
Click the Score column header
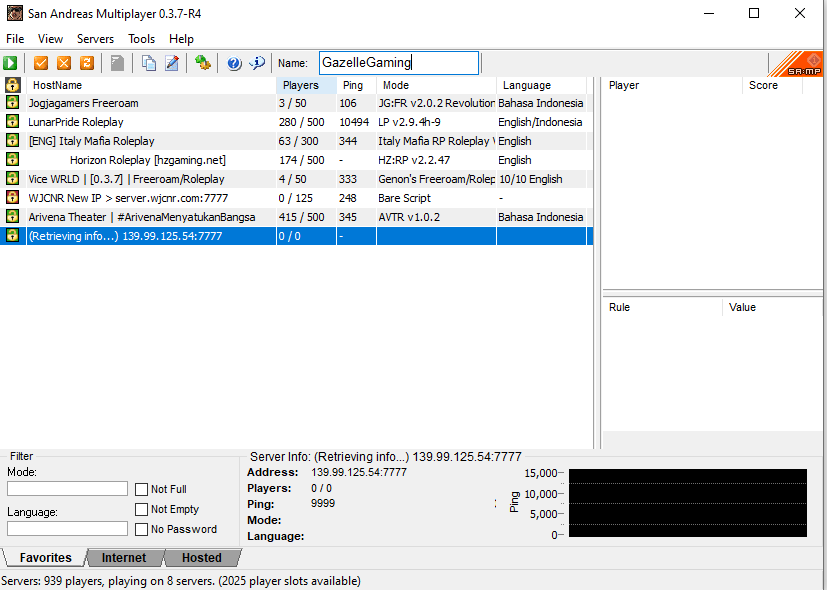tap(772, 85)
